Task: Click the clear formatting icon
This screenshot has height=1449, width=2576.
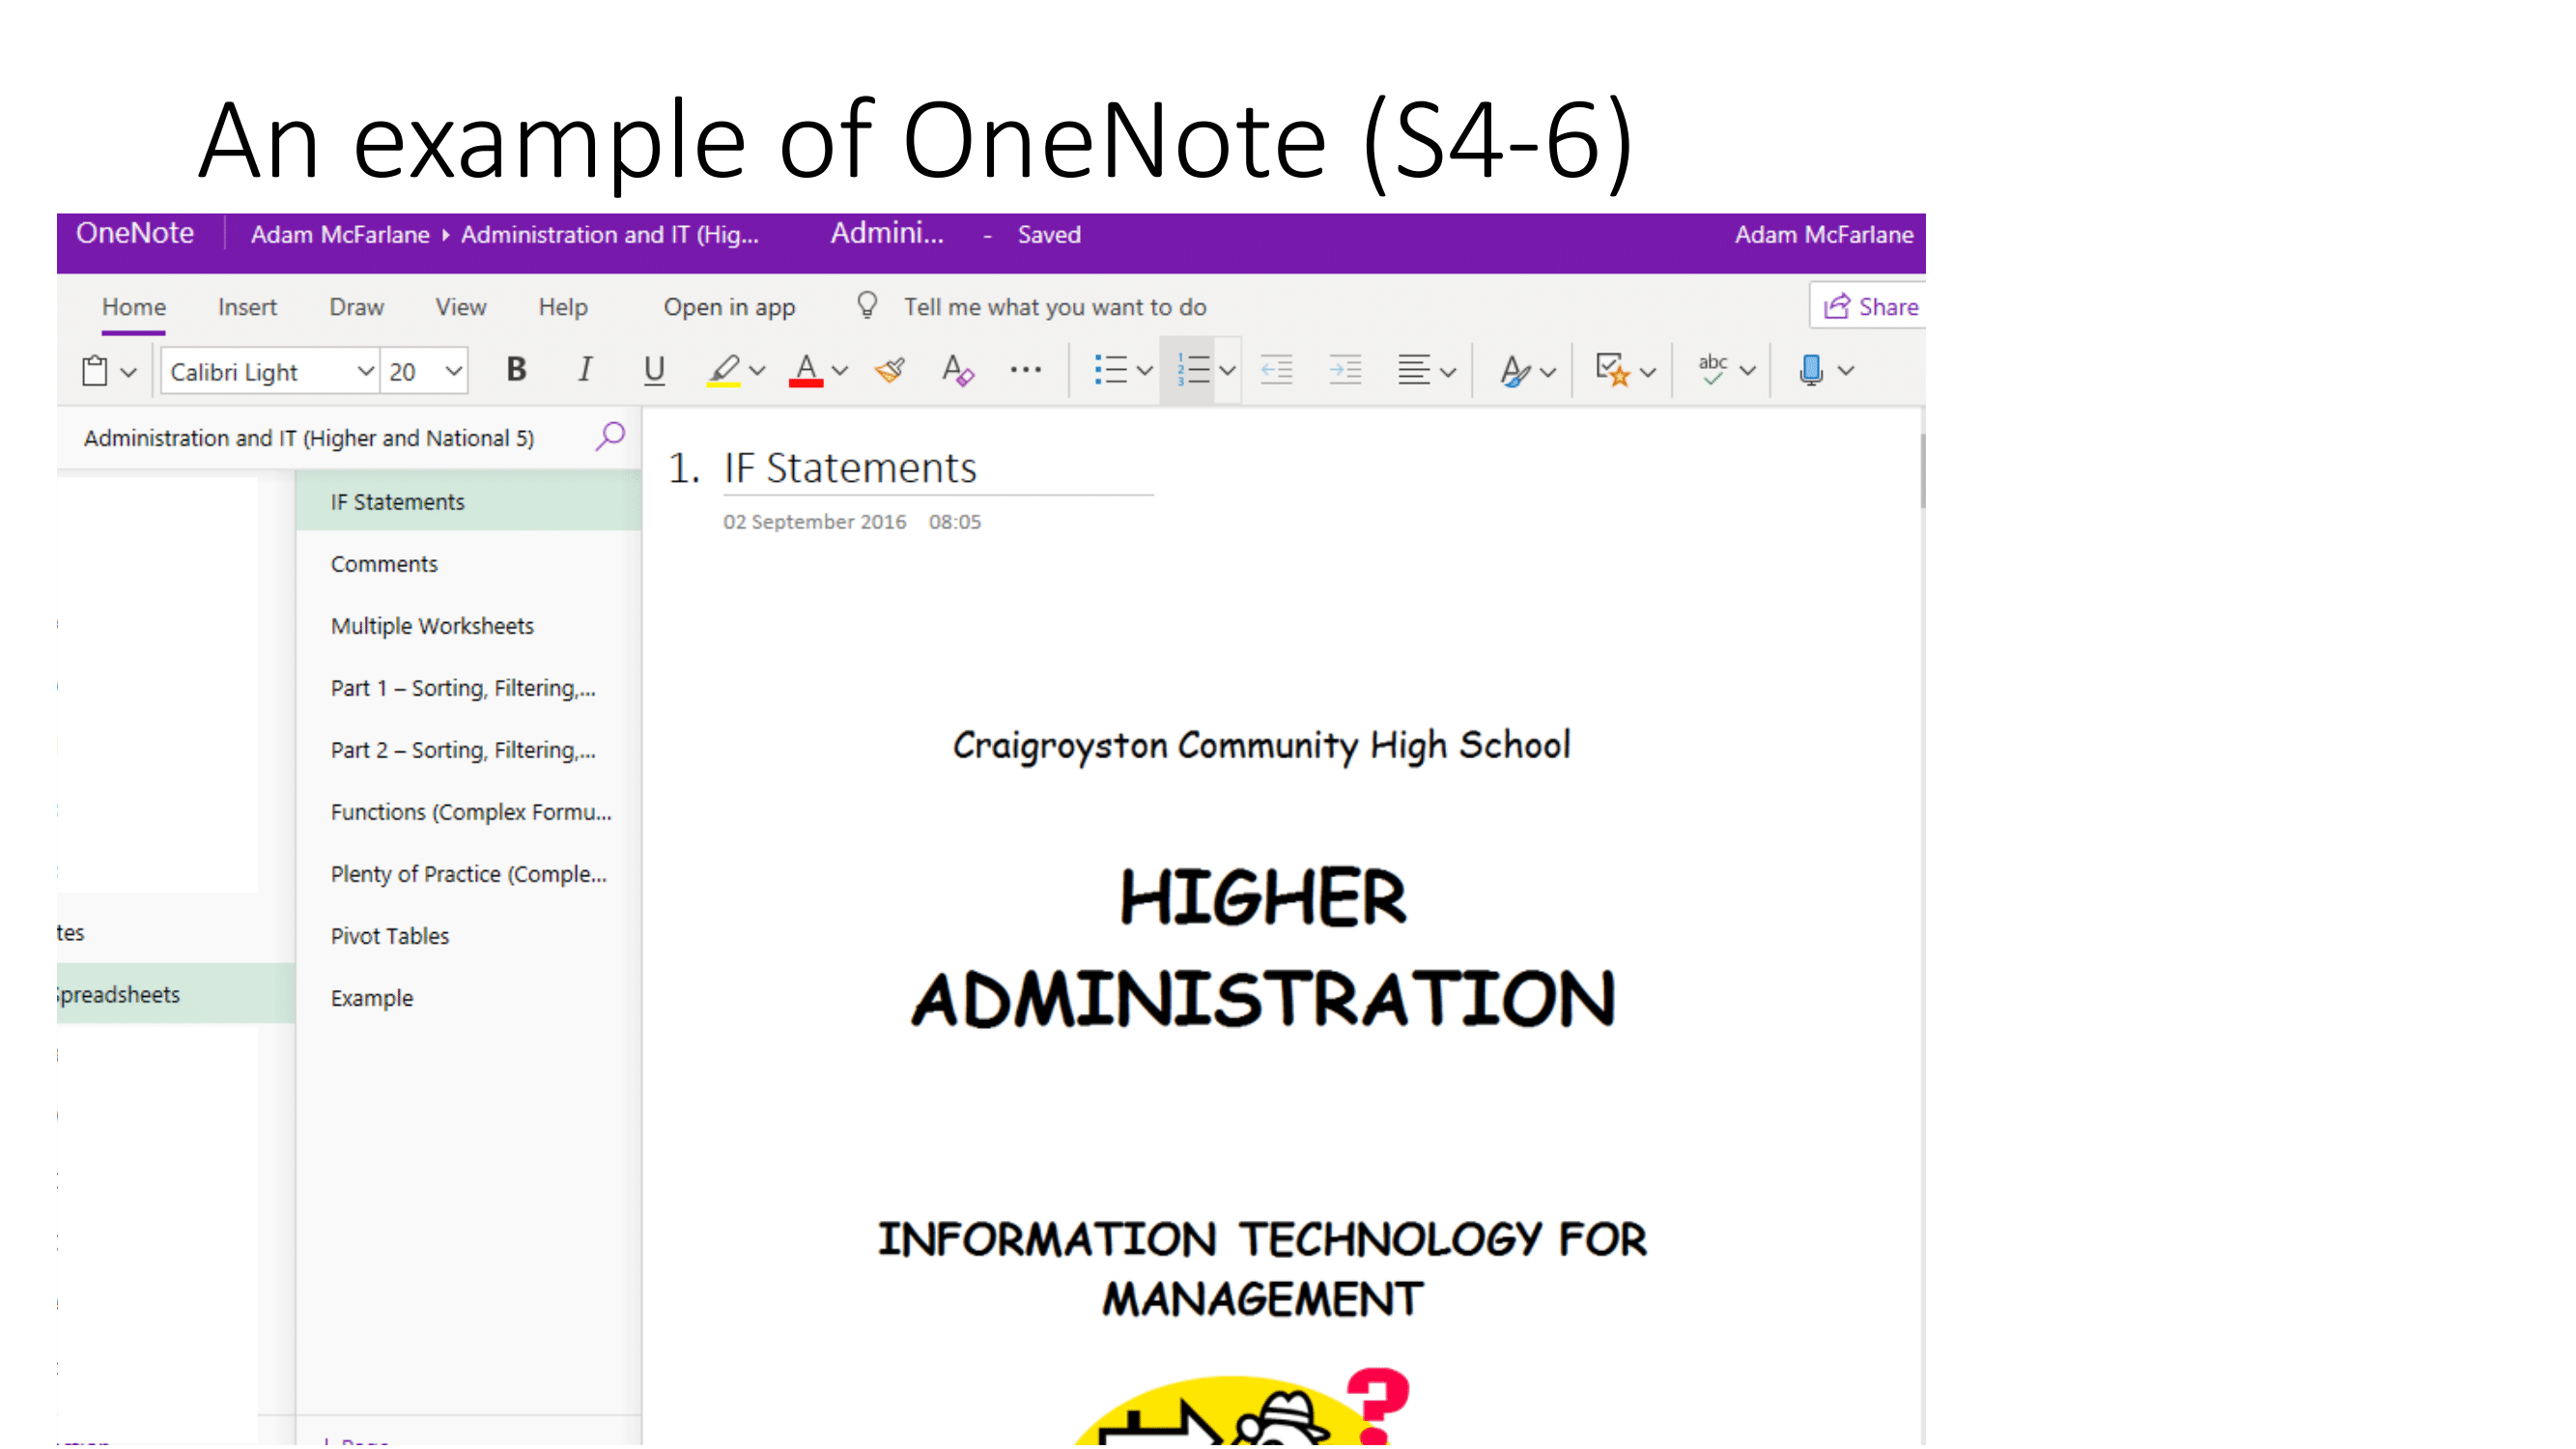Action: (x=957, y=371)
